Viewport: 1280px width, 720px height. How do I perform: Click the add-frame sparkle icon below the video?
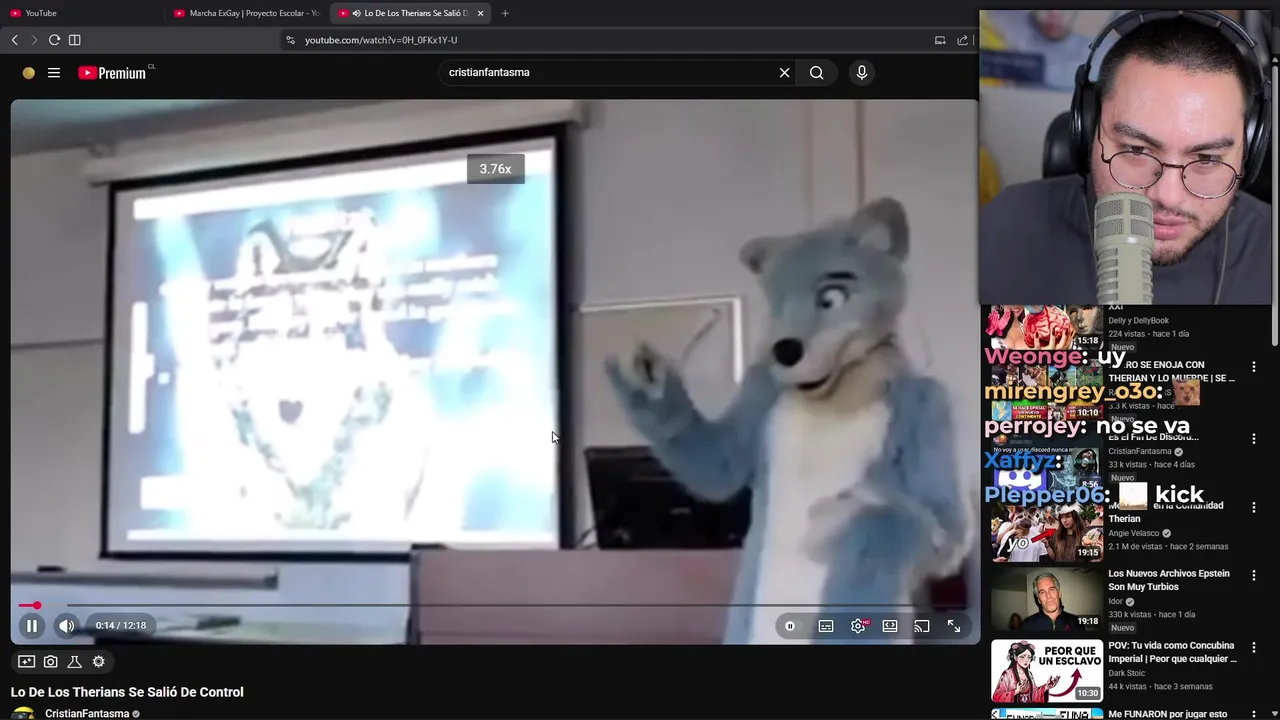27,662
